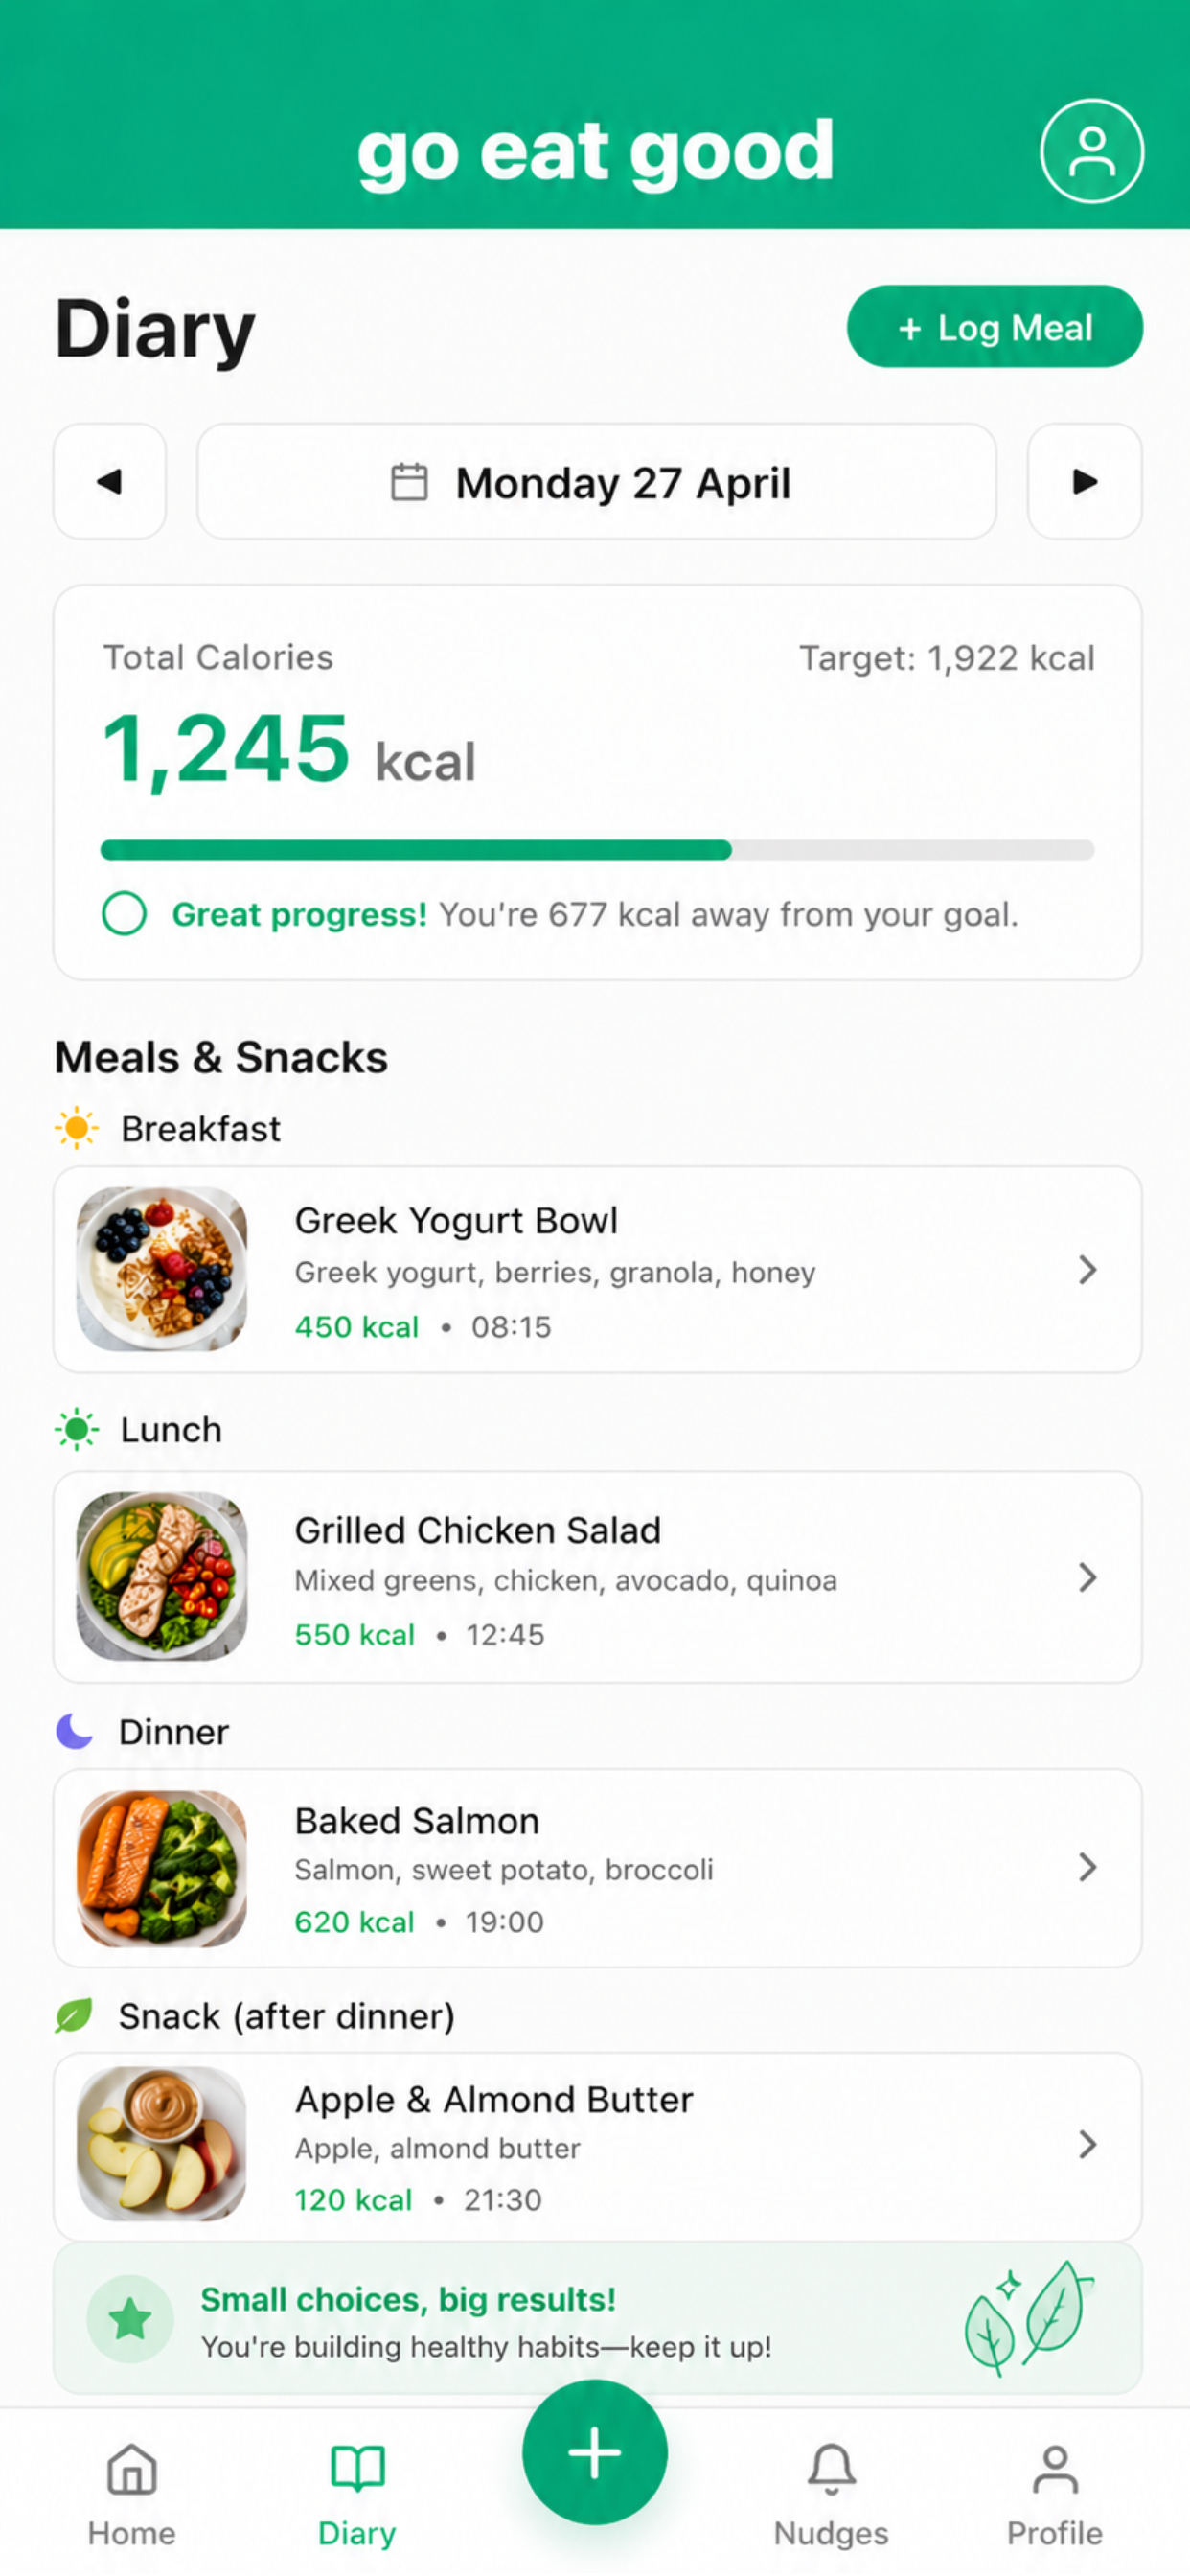Tap the green floating plus button
Viewport: 1190px width, 2576px height.
(x=595, y=2452)
